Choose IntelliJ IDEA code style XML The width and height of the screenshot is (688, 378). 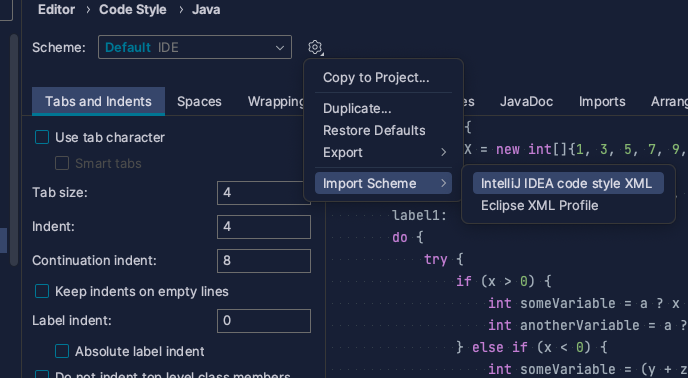[568, 184]
